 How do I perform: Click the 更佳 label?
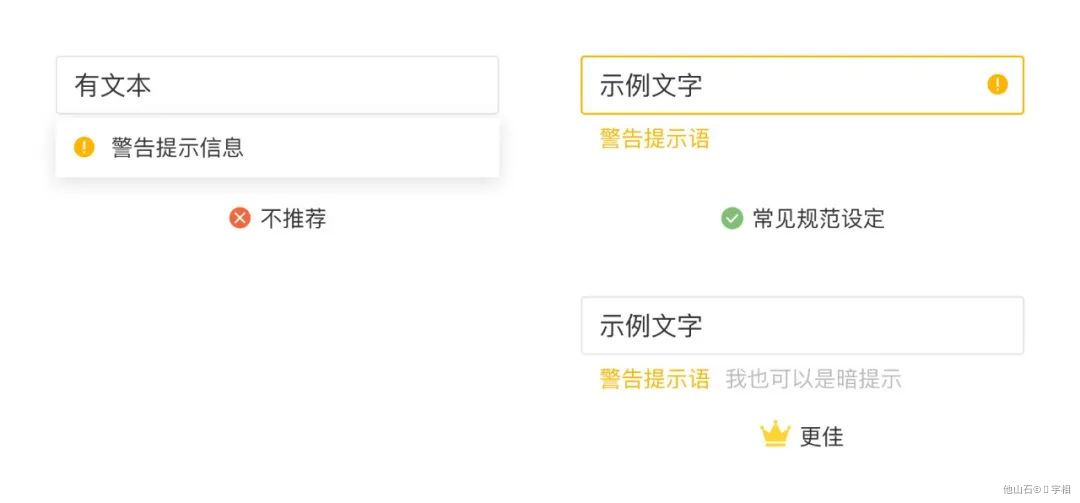[821, 436]
